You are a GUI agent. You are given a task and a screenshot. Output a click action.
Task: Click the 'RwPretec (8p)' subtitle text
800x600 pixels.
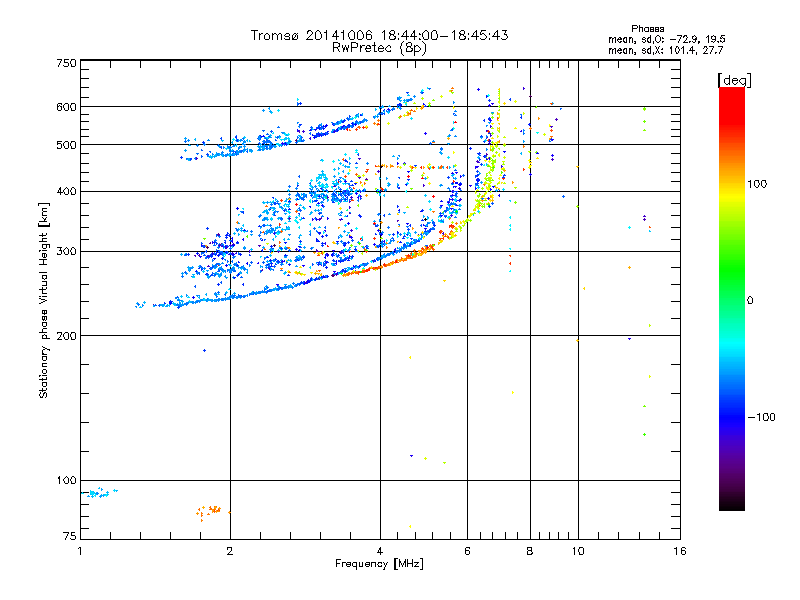click(x=379, y=48)
